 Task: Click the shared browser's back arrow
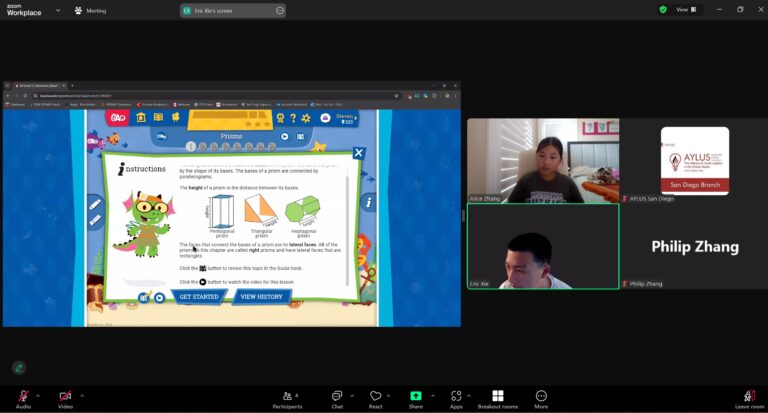[7, 96]
